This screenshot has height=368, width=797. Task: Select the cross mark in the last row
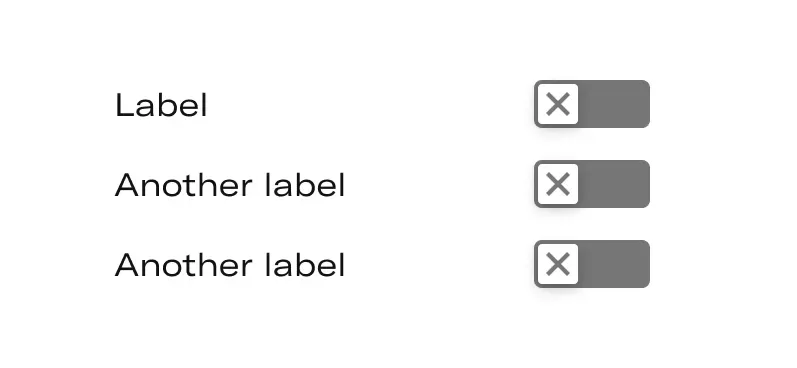pos(558,264)
